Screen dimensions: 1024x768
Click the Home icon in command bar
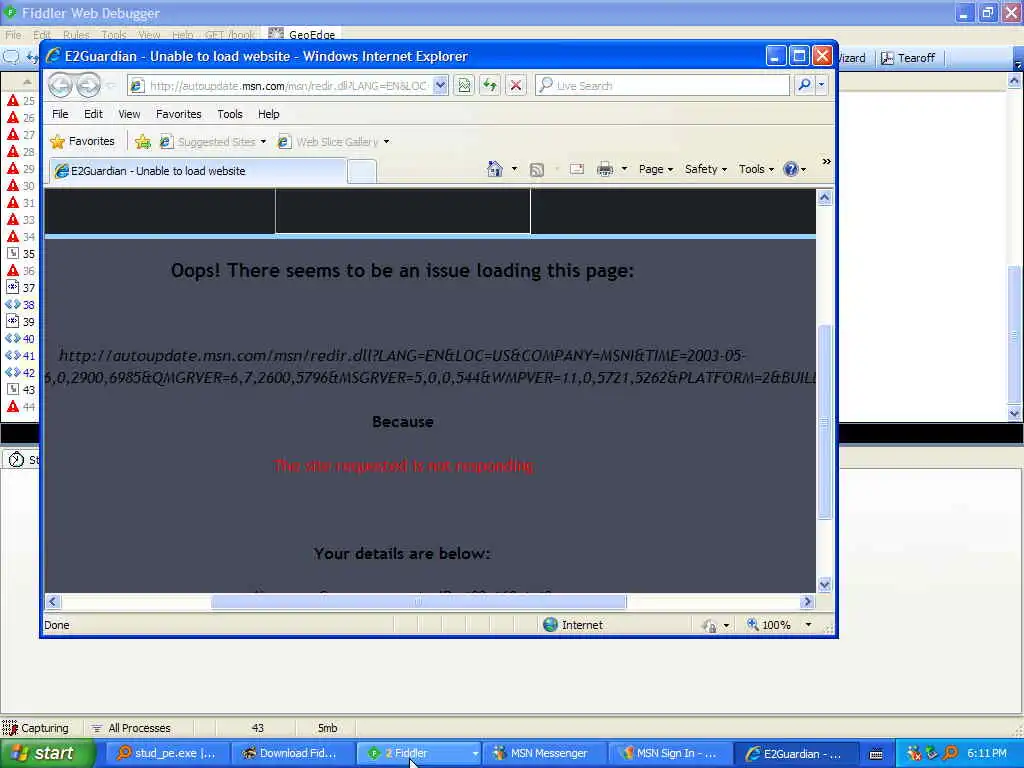point(495,169)
